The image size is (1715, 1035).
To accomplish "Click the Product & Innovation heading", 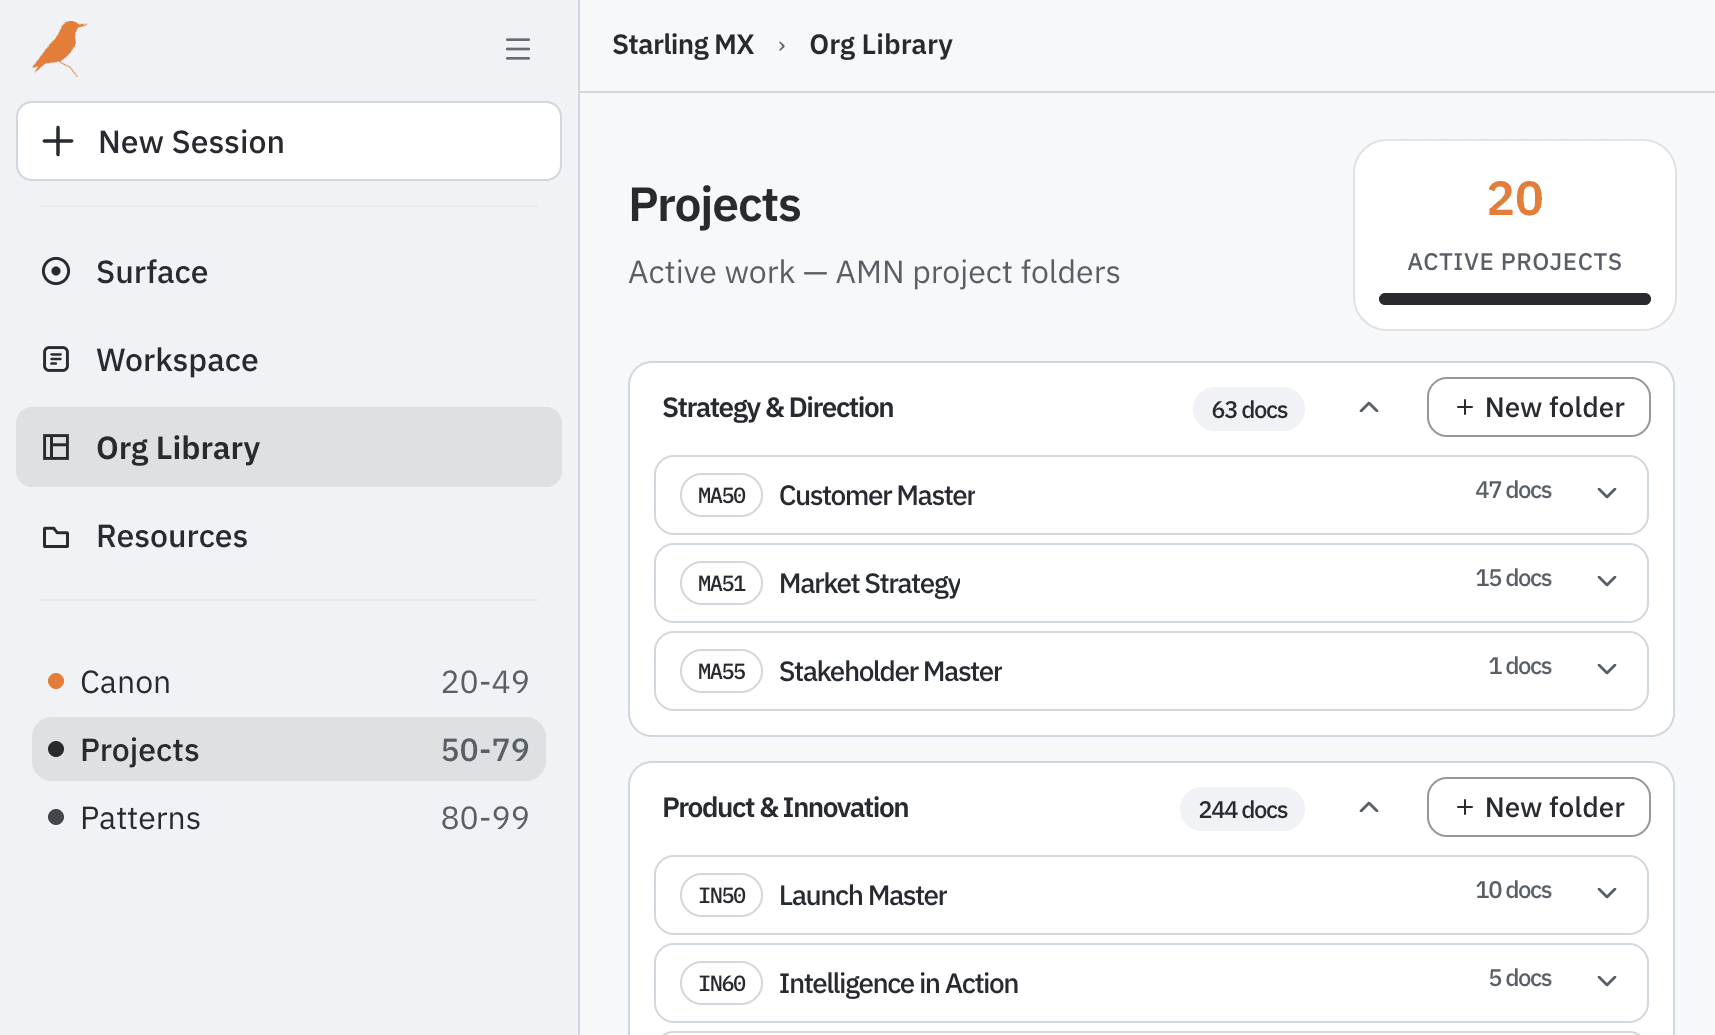I will [786, 808].
